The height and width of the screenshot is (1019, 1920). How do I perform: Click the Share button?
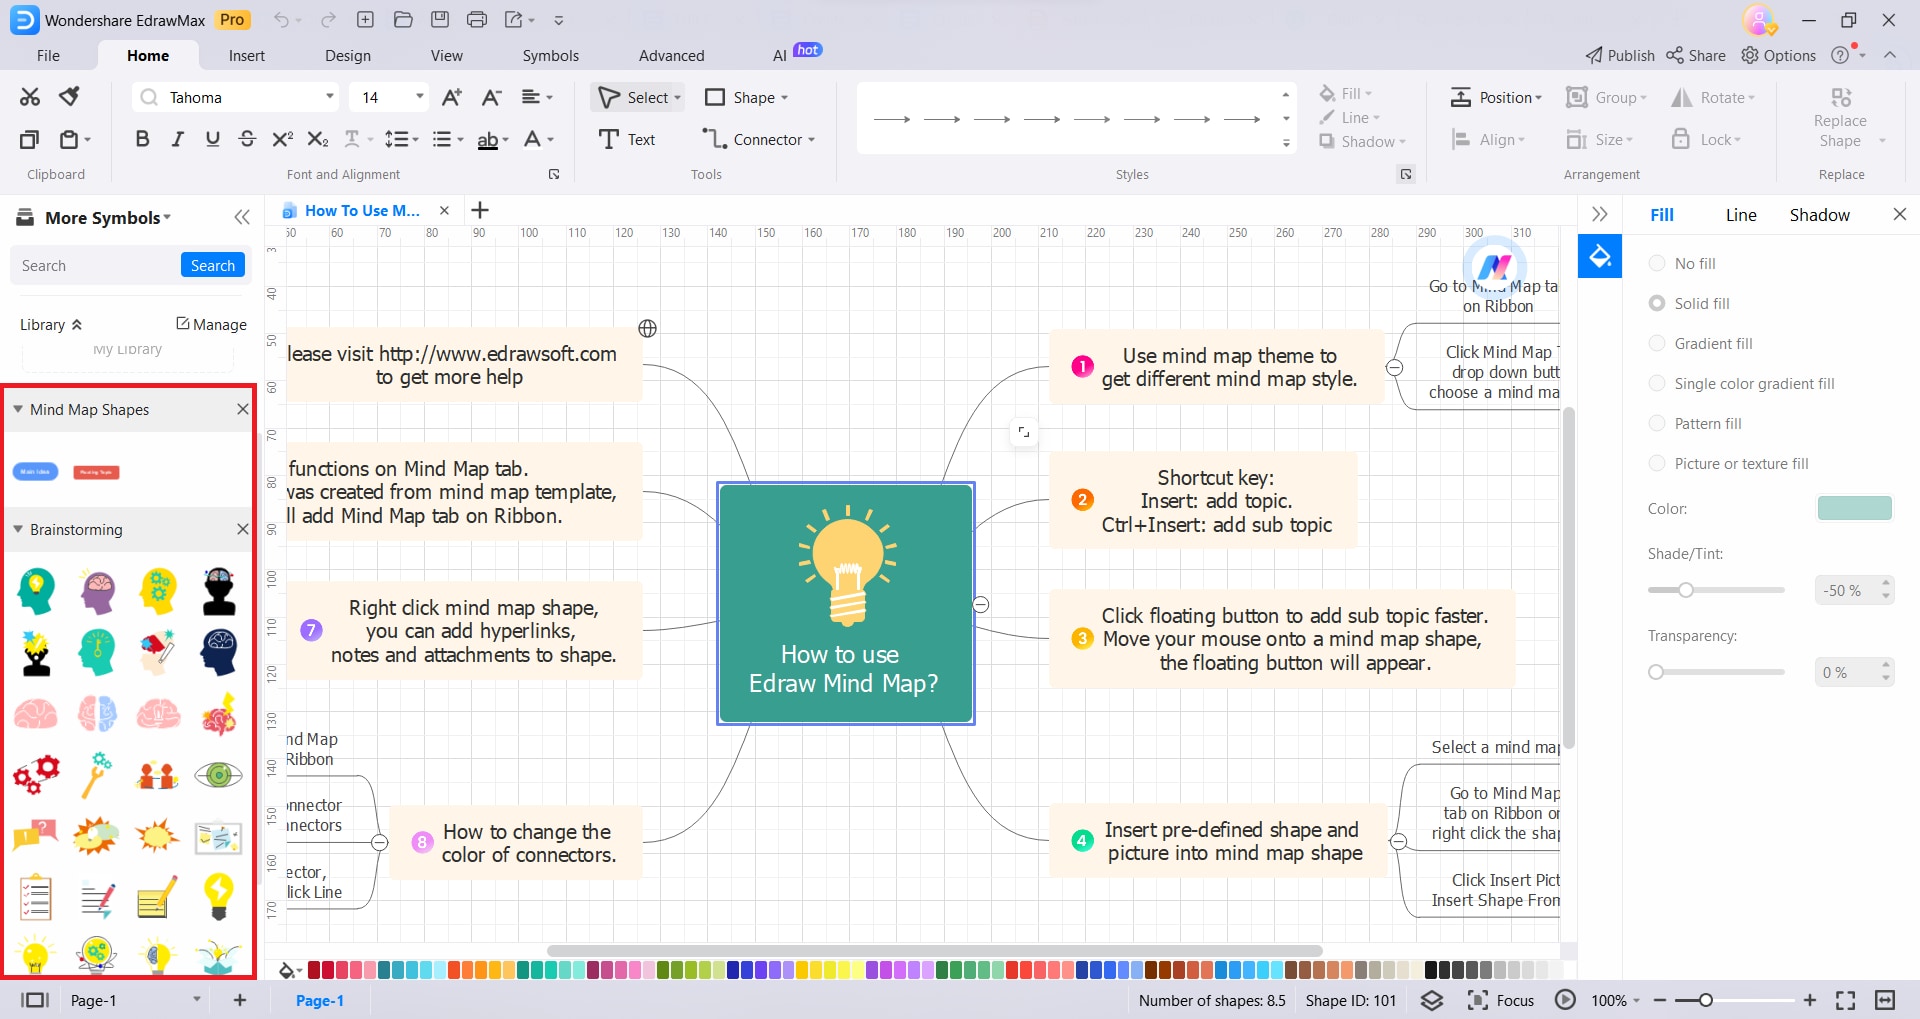click(1696, 56)
